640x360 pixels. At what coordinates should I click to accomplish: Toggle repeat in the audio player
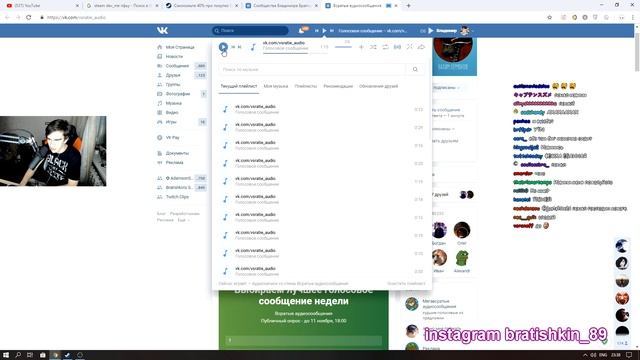click(x=385, y=47)
